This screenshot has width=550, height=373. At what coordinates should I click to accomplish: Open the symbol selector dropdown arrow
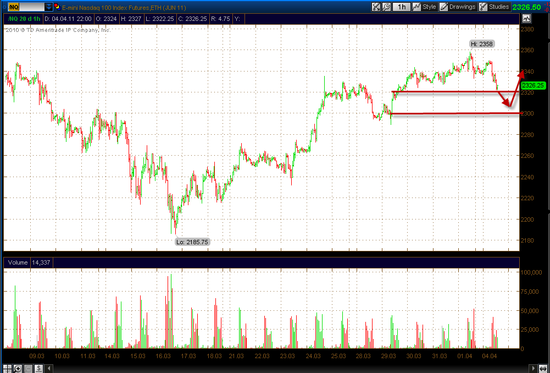[49, 7]
